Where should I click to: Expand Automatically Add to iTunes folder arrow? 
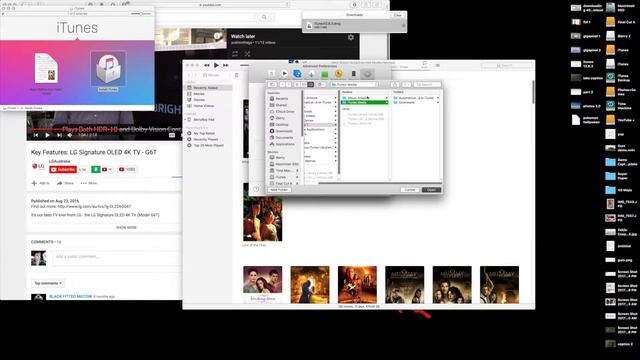(x=438, y=98)
